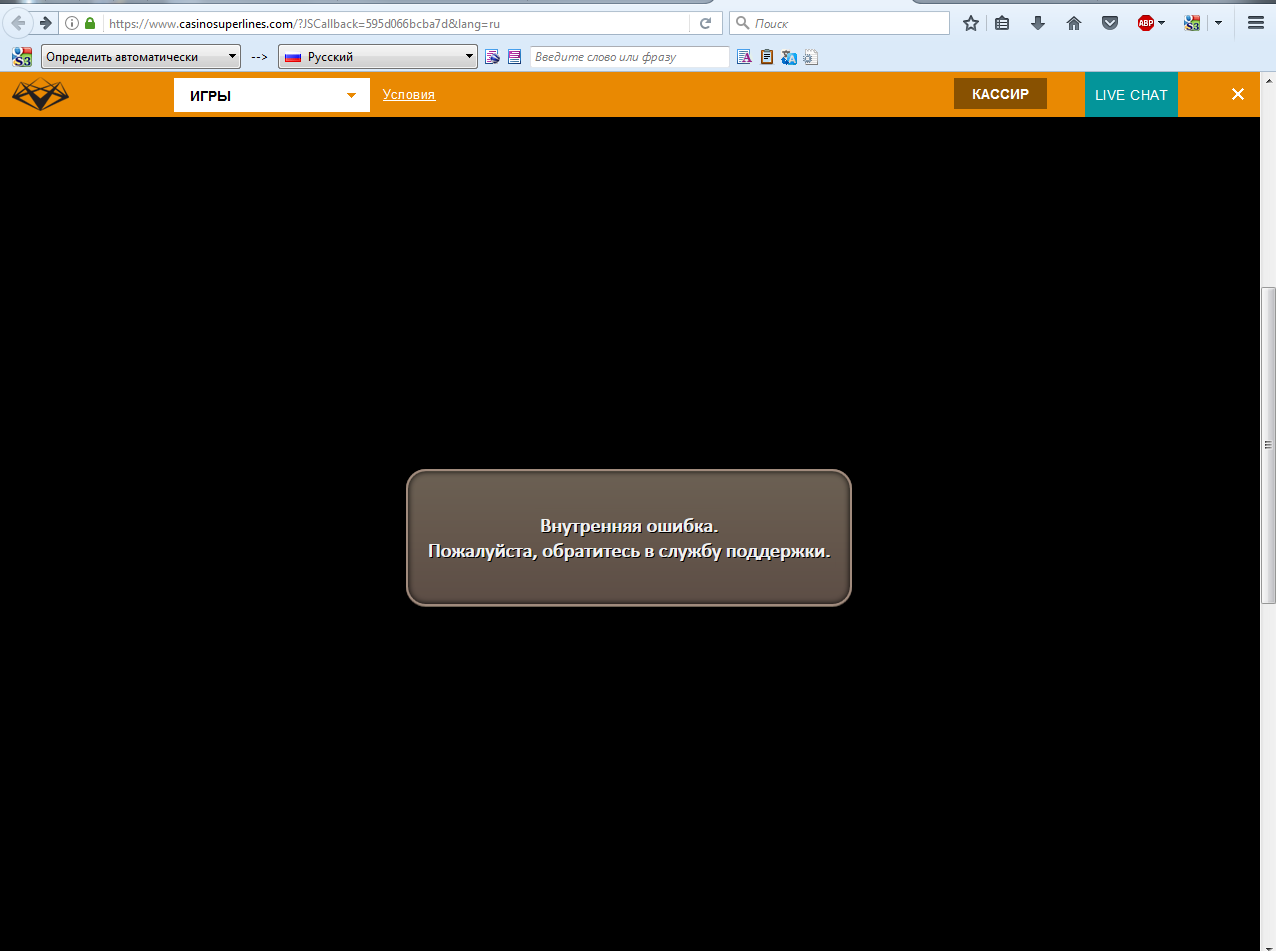Open the Firefox hamburger menu
The width and height of the screenshot is (1276, 951).
click(1255, 23)
